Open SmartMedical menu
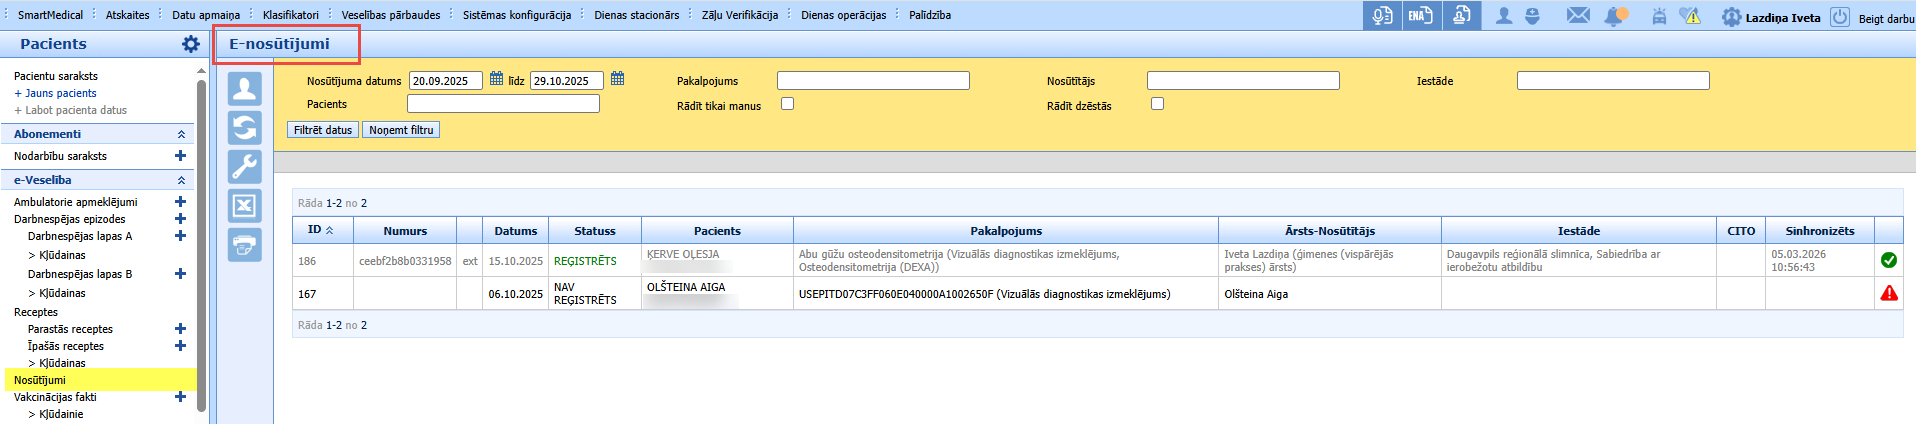Screen dimensions: 1916x424 [50, 15]
